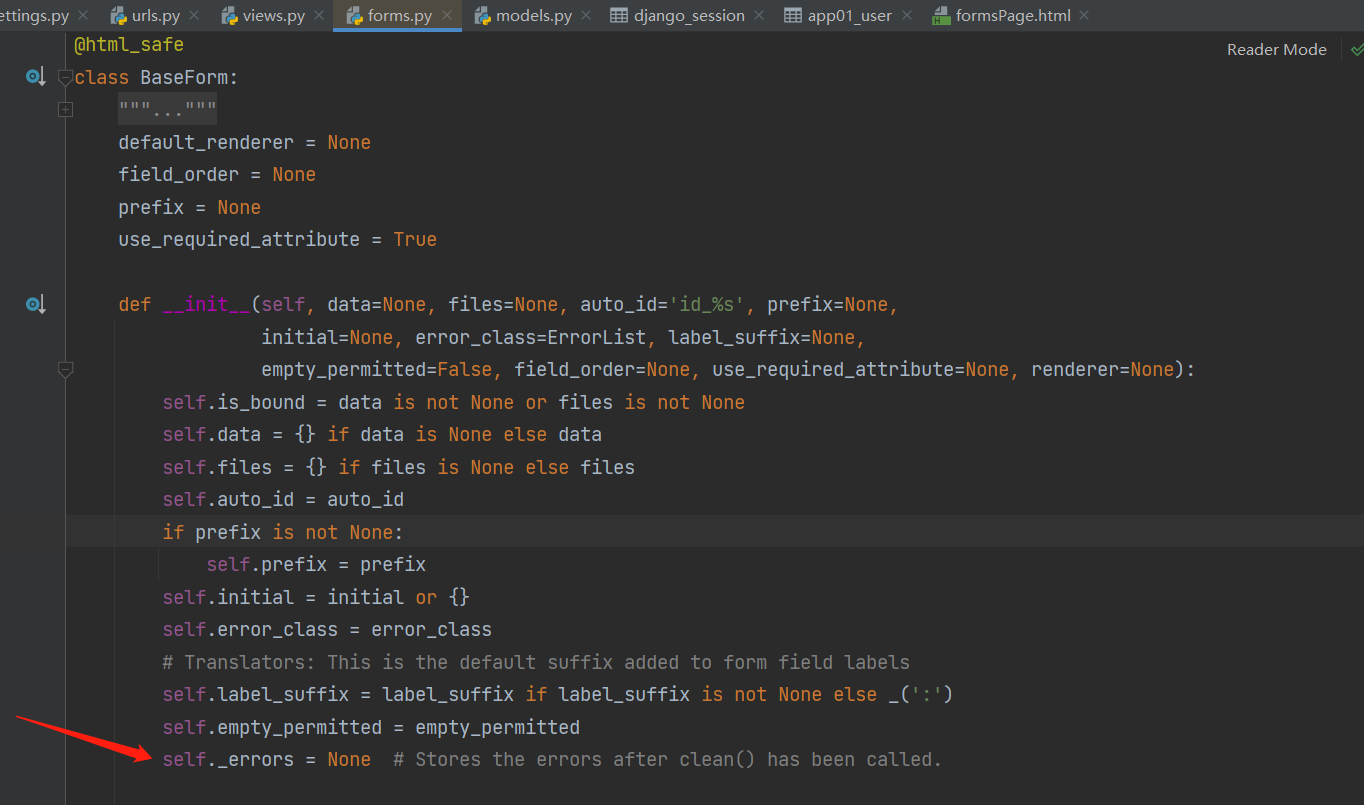The image size is (1364, 805).
Task: Open the app01_user table tab
Action: tap(850, 15)
